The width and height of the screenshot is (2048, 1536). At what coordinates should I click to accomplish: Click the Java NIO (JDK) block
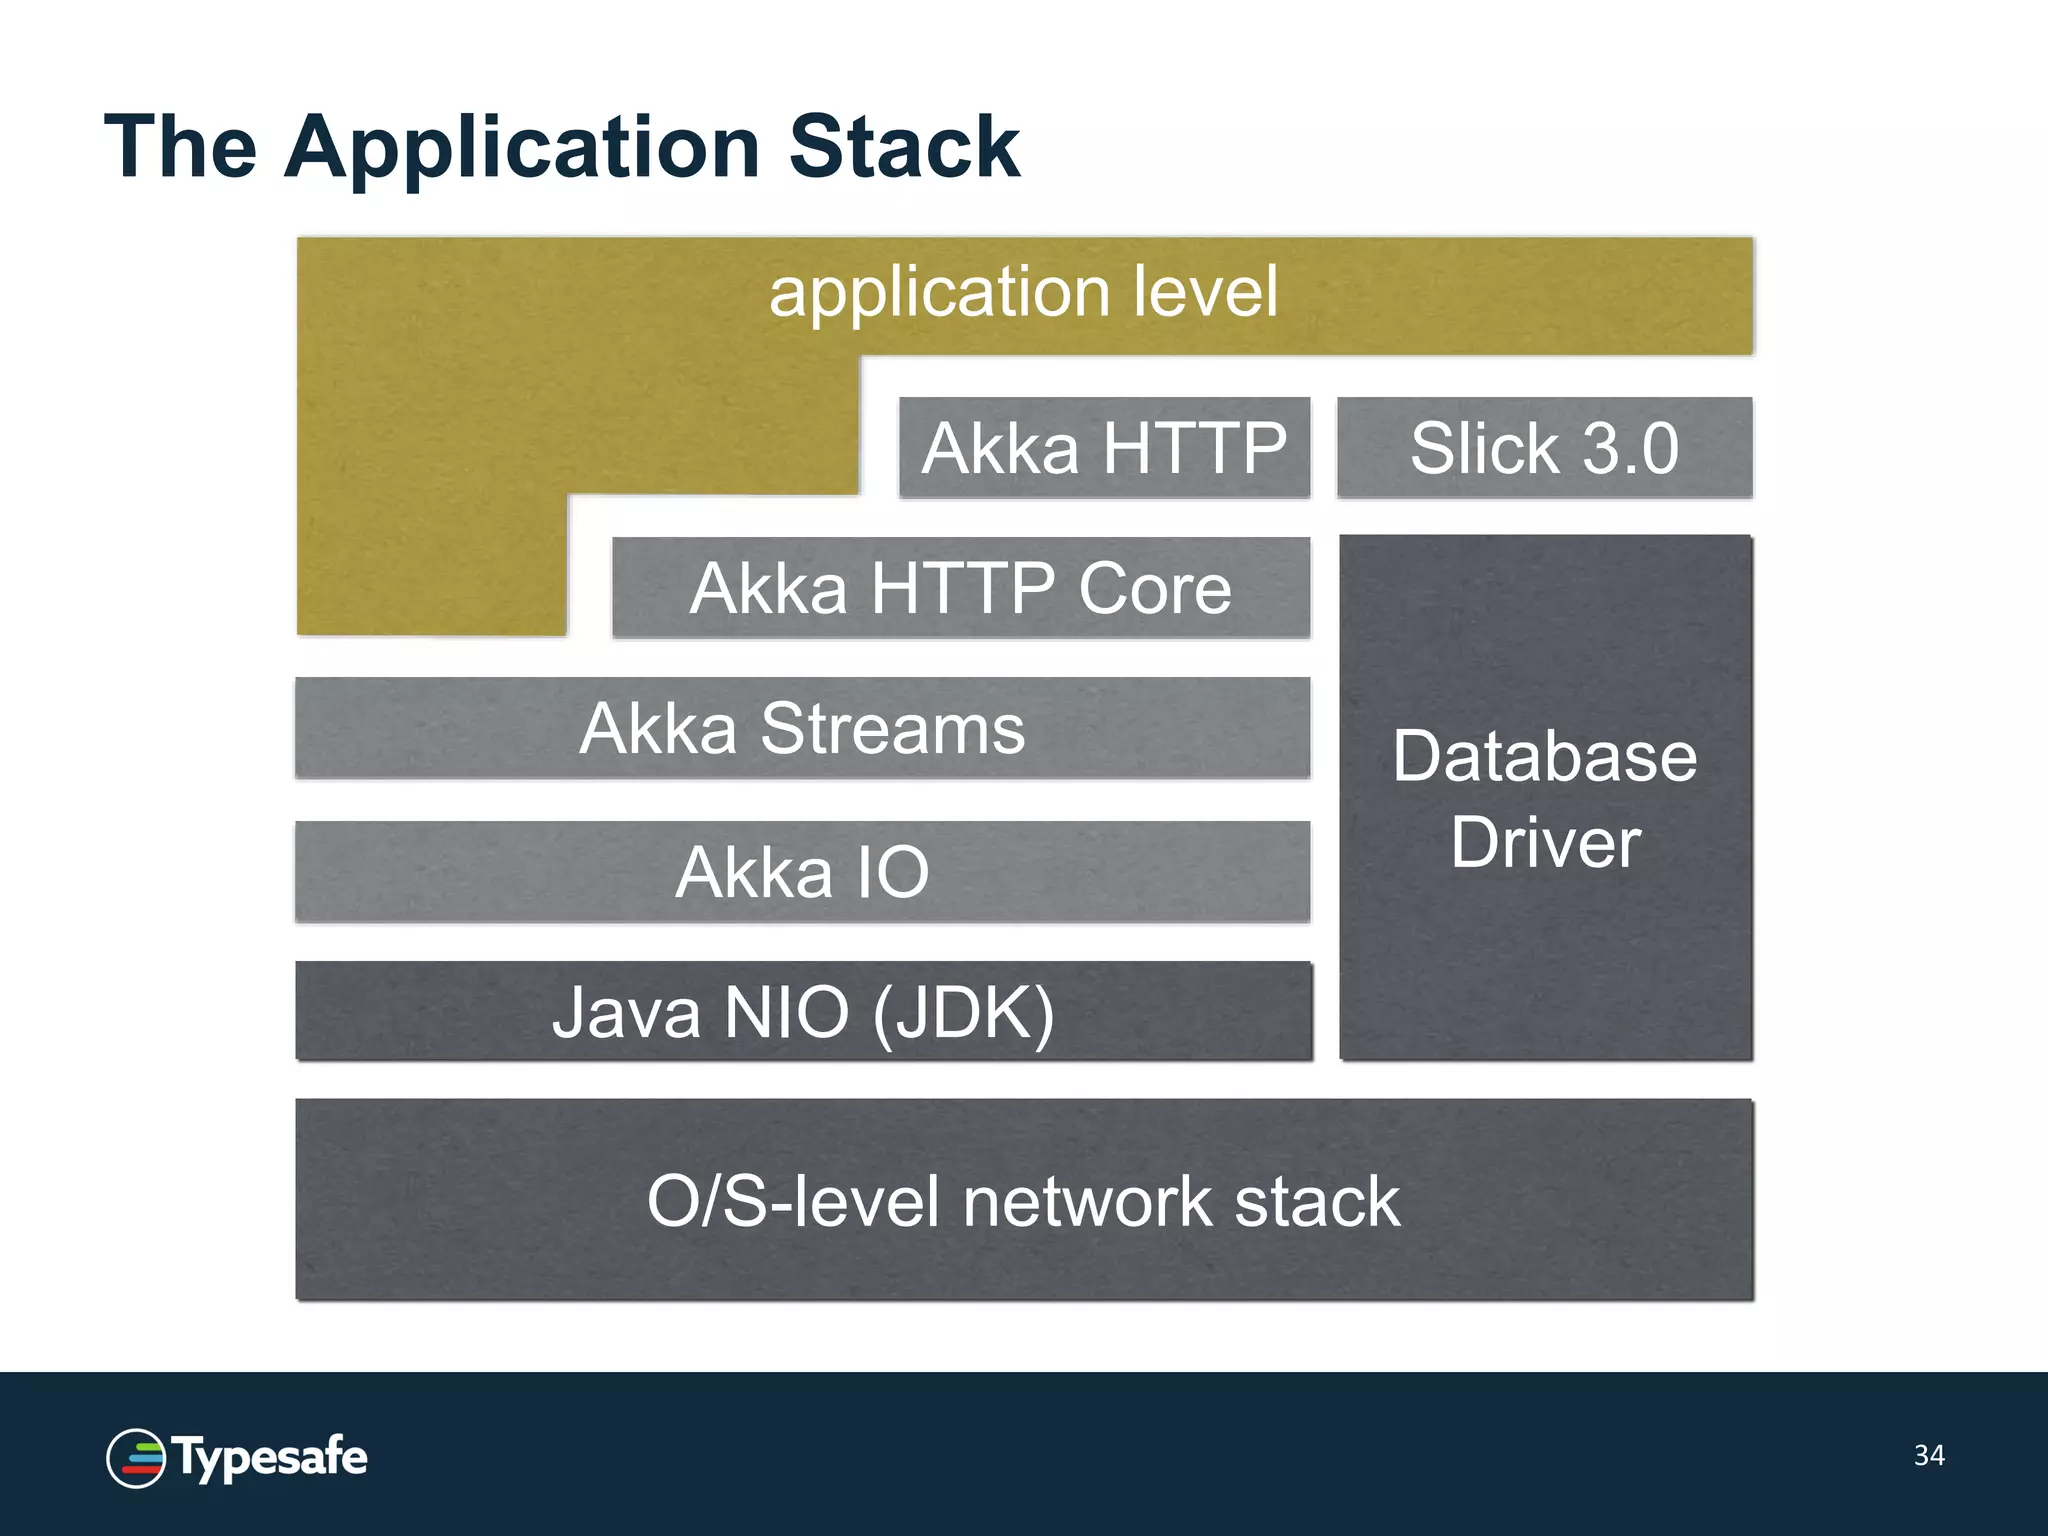tap(802, 1012)
